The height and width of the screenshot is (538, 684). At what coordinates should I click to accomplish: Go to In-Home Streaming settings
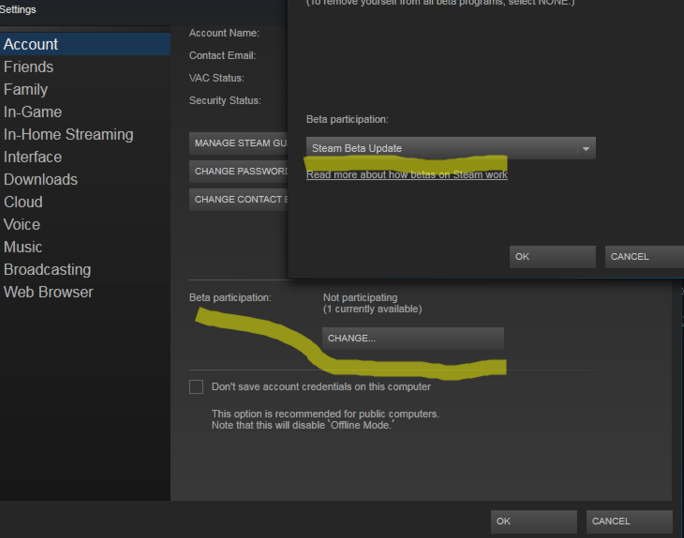(x=68, y=134)
